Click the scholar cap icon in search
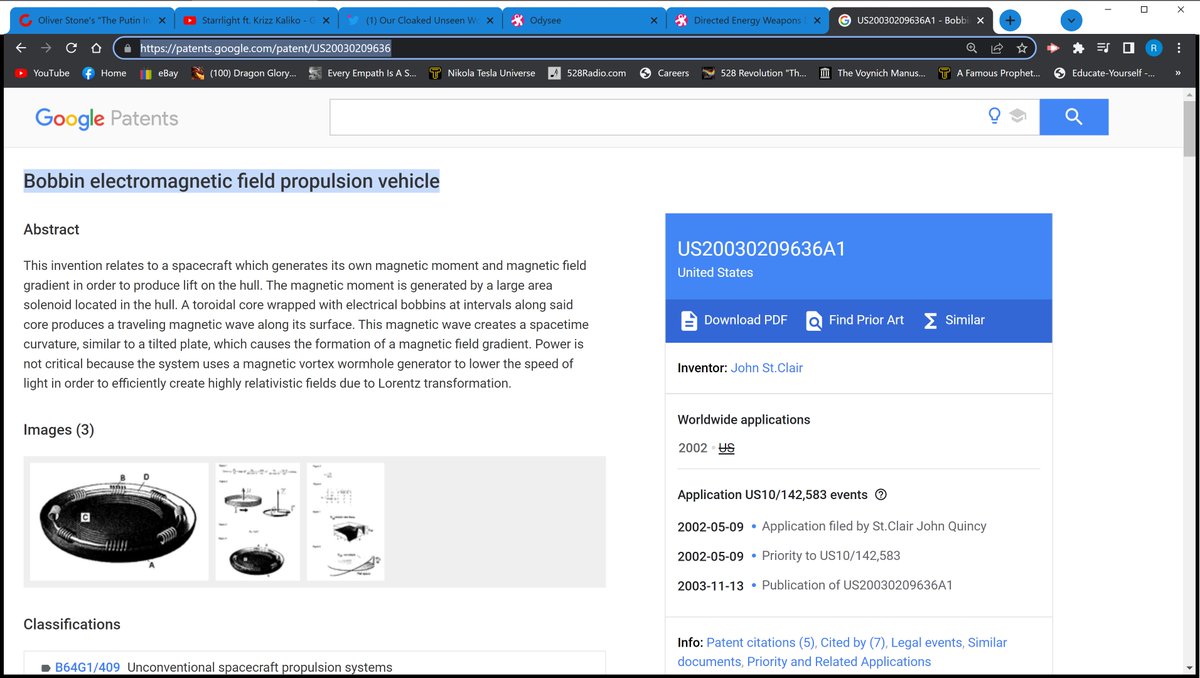Image resolution: width=1200 pixels, height=678 pixels. [1018, 117]
